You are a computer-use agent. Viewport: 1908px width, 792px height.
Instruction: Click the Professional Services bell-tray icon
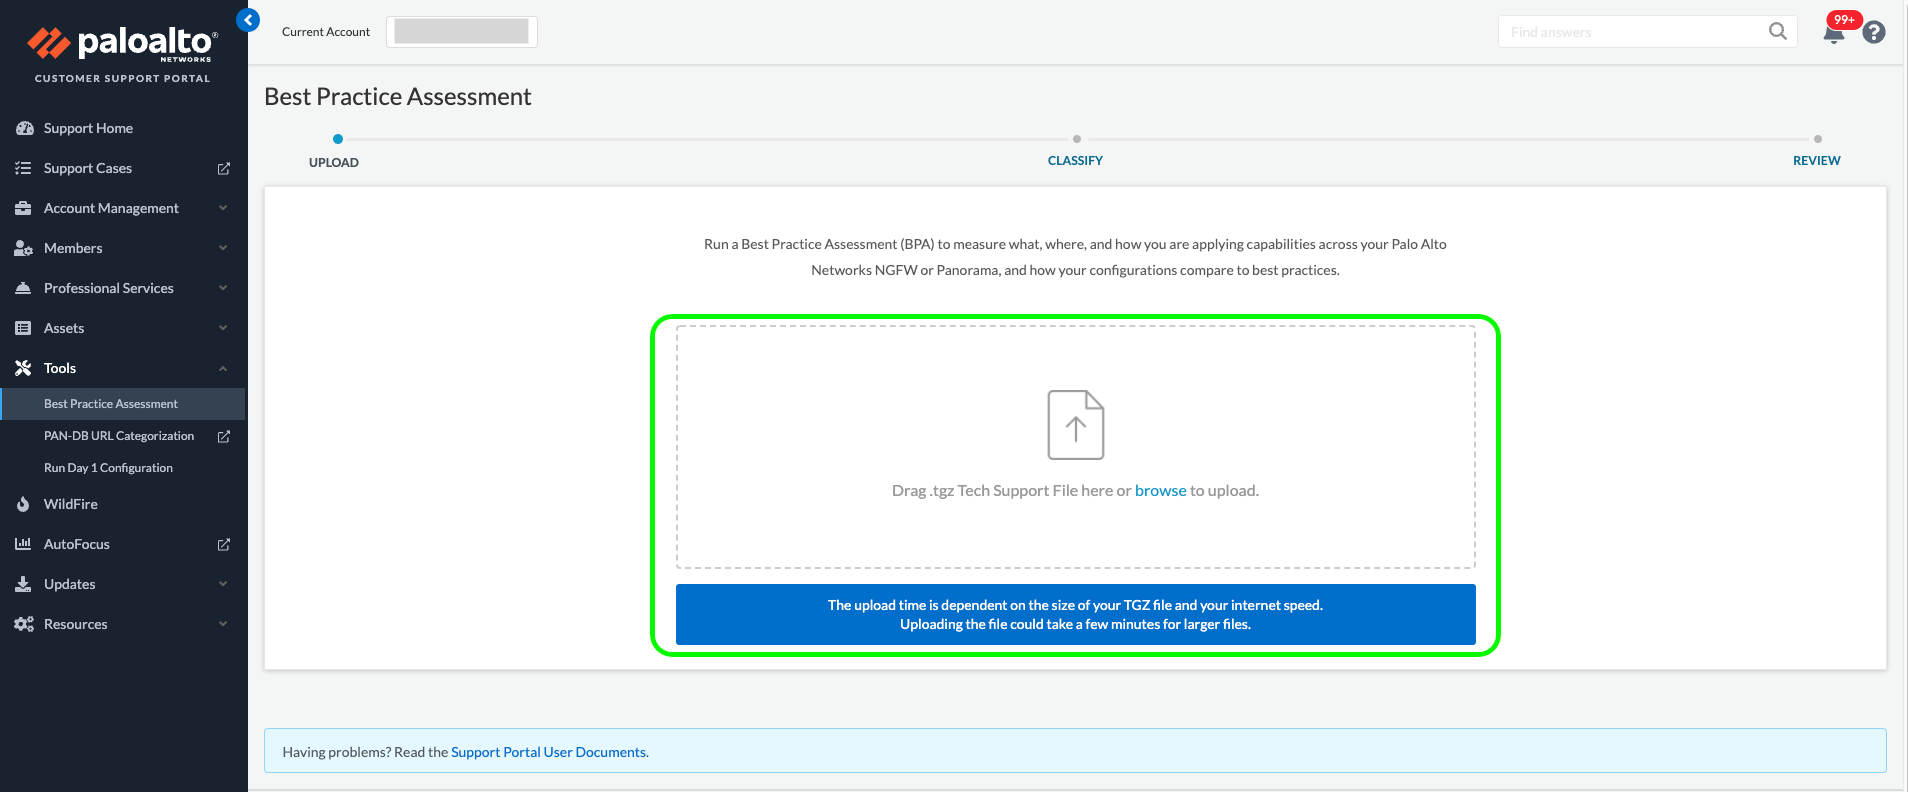[23, 288]
